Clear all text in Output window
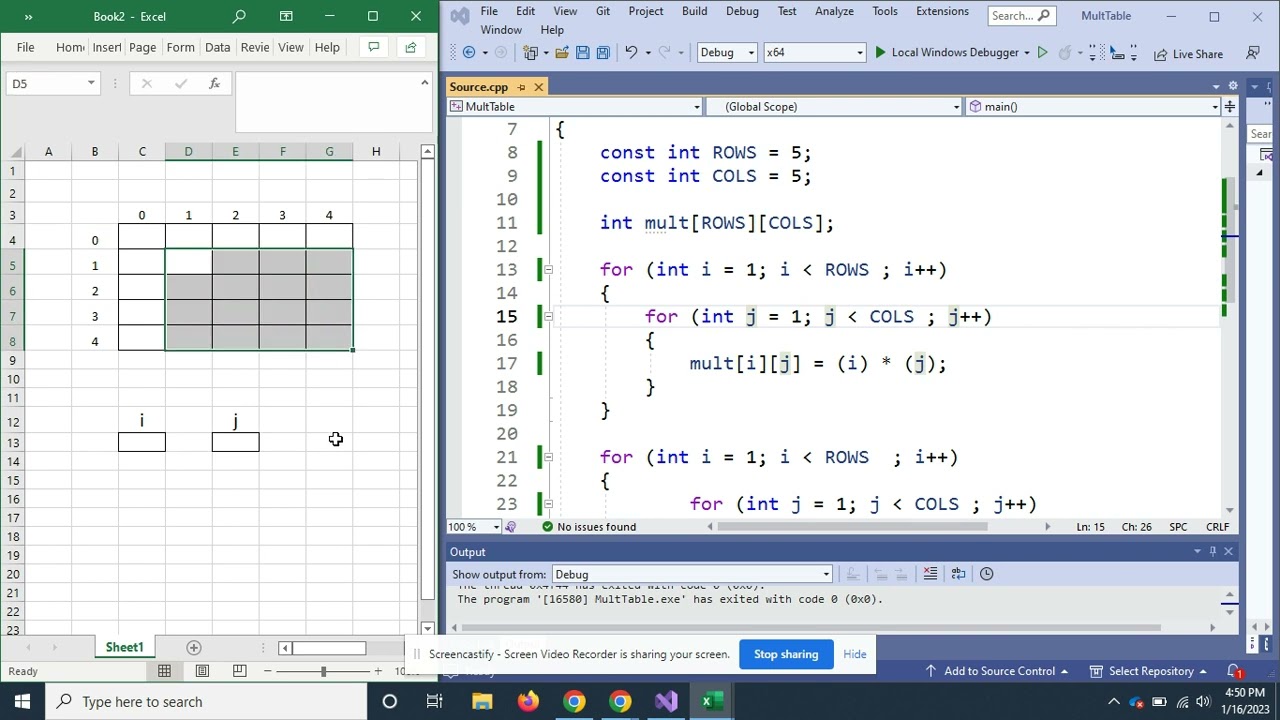1280x720 pixels. (930, 574)
